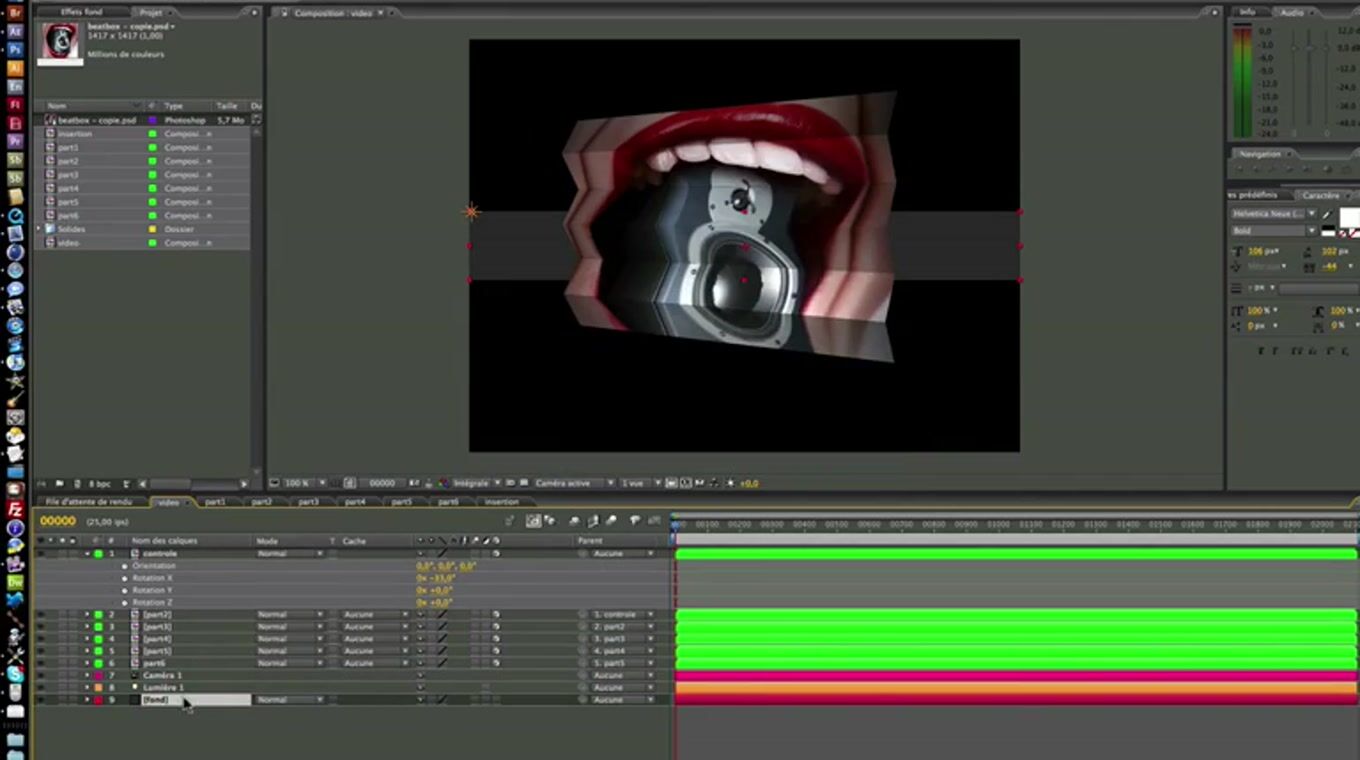
Task: Toggle the 3D layer switch for part6
Action: (x=495, y=663)
